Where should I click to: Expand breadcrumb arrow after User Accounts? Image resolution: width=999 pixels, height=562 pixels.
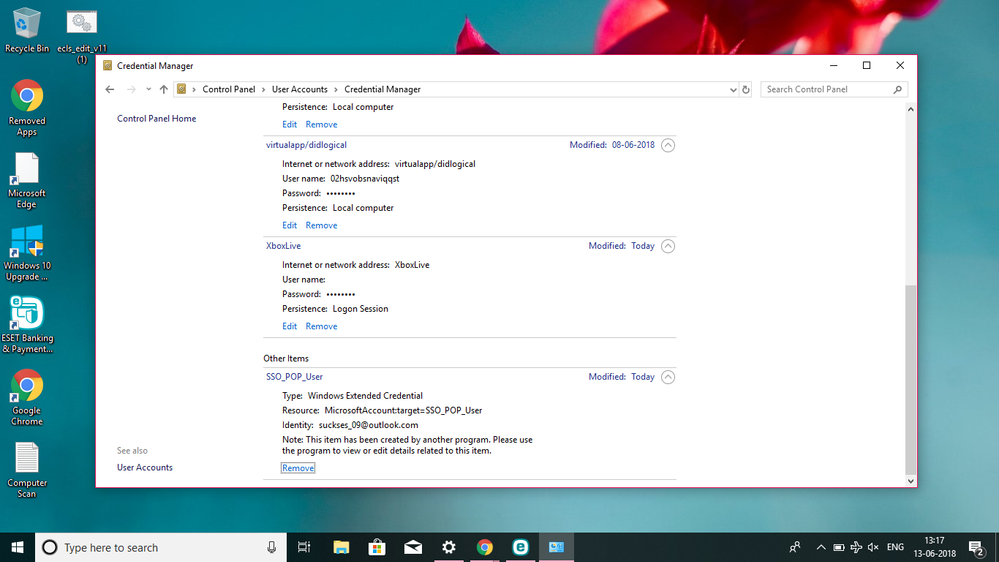coord(336,89)
